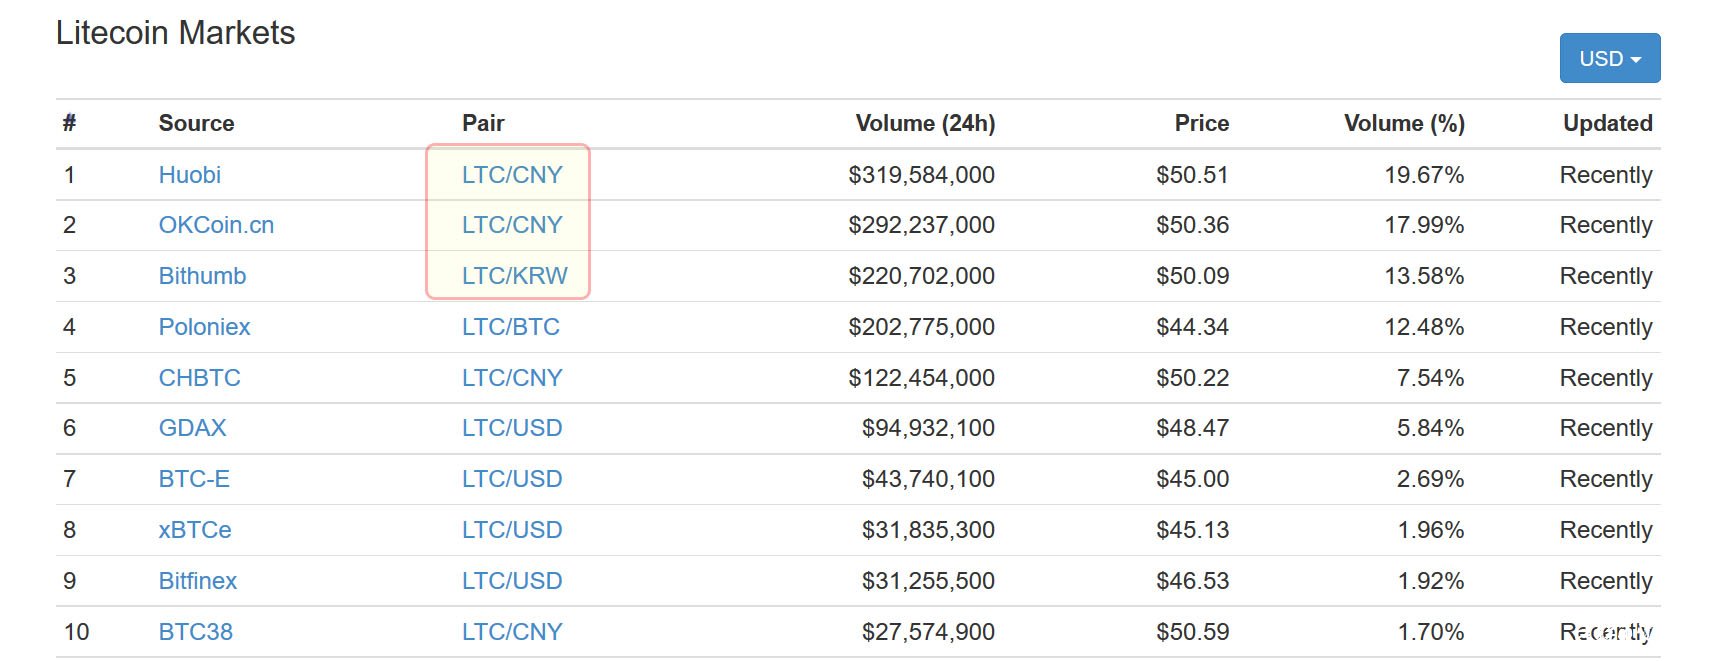Open Poloniex's LTC/BTC pair link
The width and height of the screenshot is (1714, 661).
tap(510, 327)
